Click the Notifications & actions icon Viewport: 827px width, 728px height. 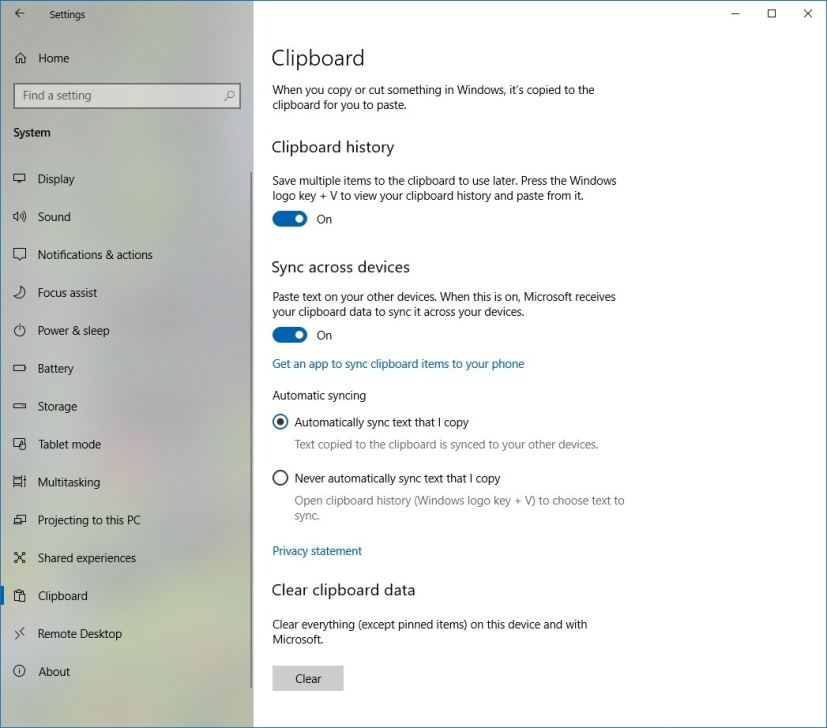coord(21,254)
